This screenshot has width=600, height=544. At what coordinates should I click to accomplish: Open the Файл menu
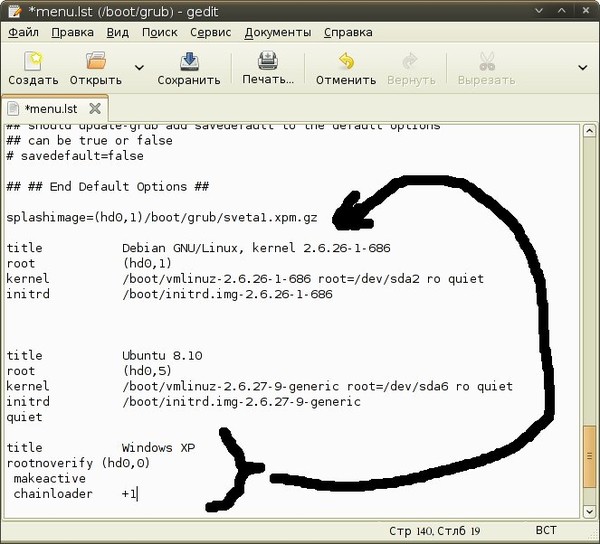(23, 33)
